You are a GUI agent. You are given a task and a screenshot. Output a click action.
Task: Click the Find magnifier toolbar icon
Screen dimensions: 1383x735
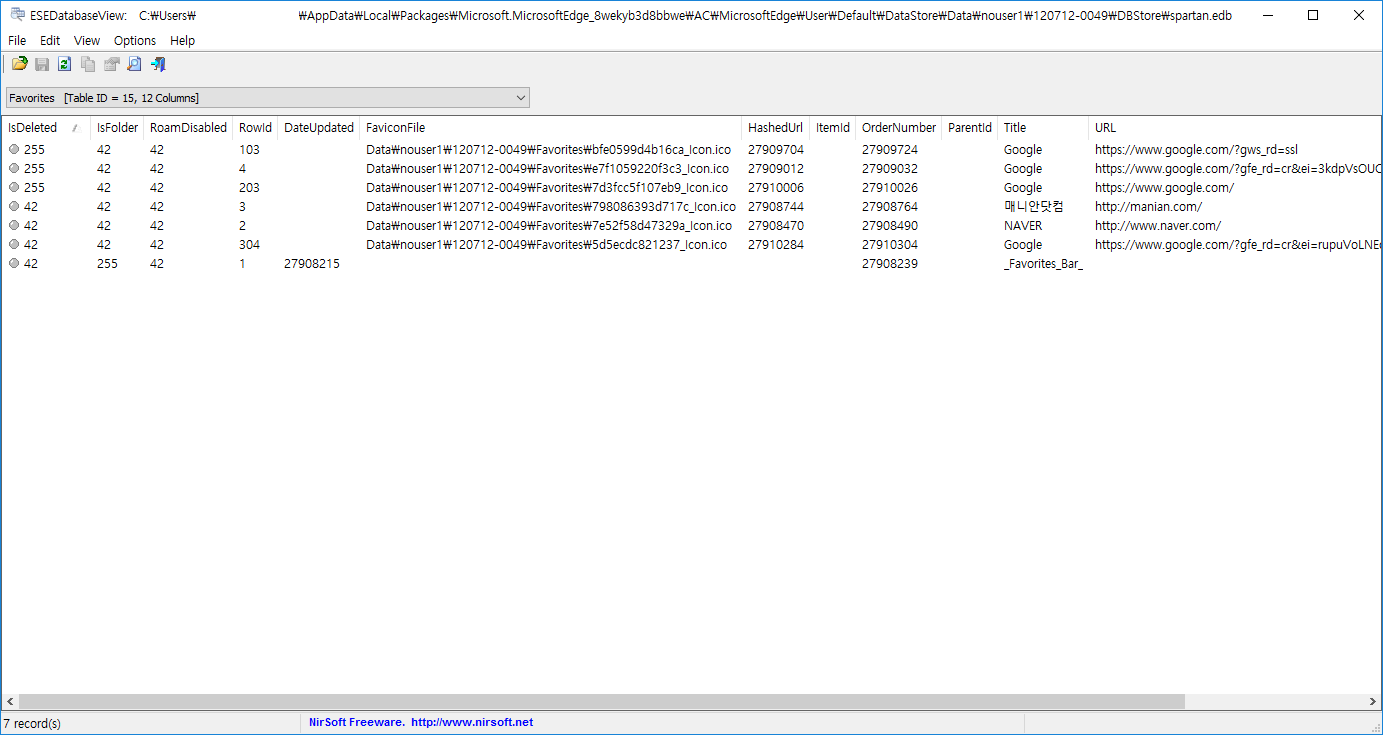pyautogui.click(x=134, y=64)
